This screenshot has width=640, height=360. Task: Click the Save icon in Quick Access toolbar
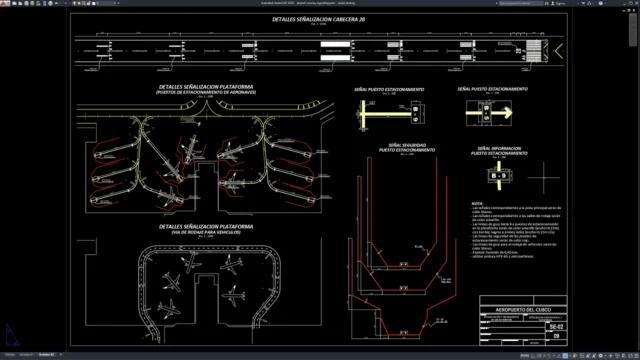(27, 3)
